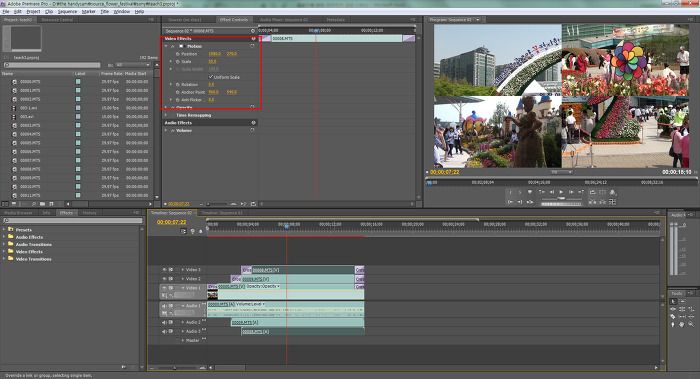Viewport: 700px width, 379px height.
Task: Open the Sequence menu
Action: (x=67, y=12)
